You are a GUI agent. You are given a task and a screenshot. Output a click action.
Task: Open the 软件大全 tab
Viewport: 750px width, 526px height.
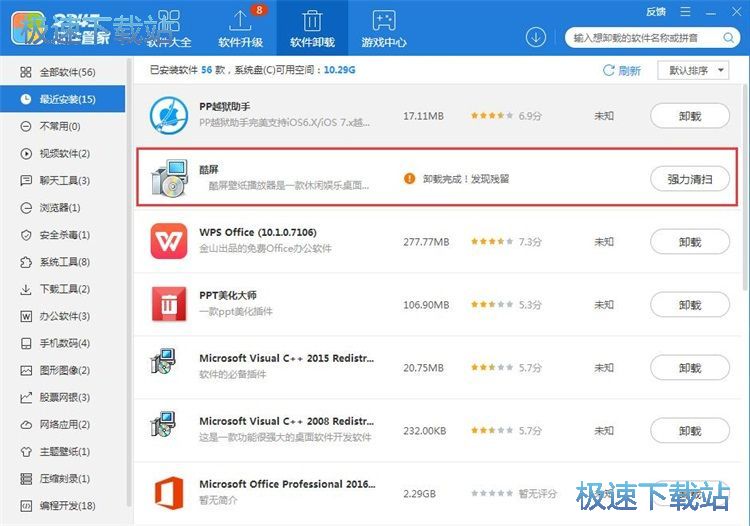tap(169, 28)
